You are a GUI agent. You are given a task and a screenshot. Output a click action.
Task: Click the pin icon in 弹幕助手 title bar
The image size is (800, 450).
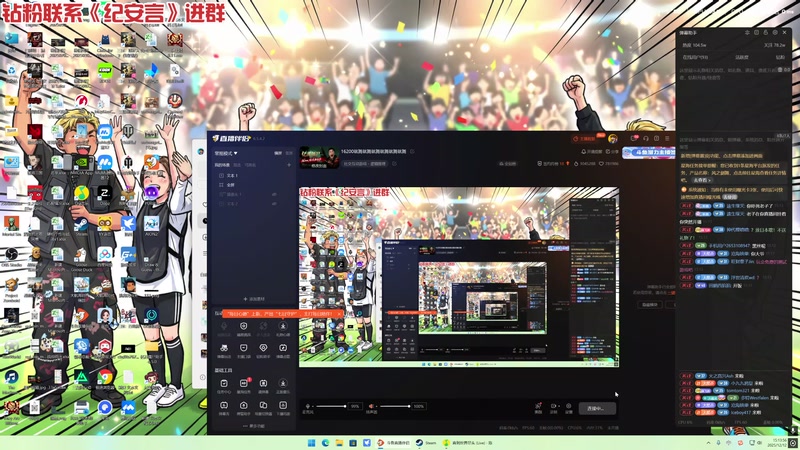pyautogui.click(x=747, y=33)
